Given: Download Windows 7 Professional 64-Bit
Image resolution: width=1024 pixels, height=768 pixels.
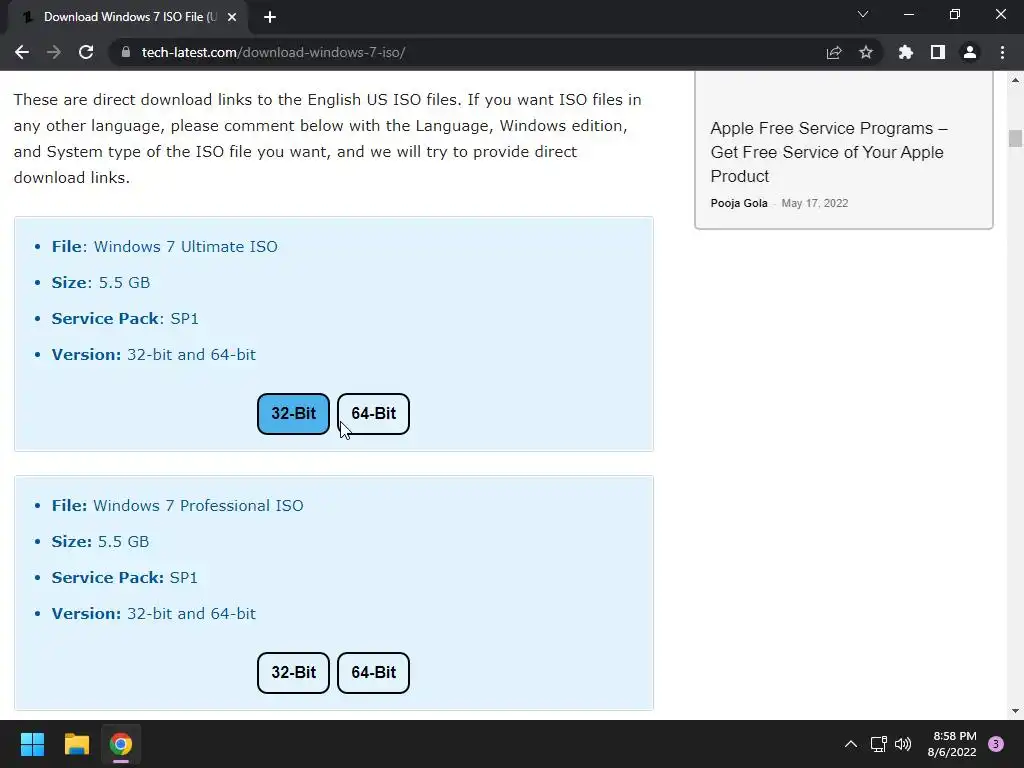Looking at the screenshot, I should pyautogui.click(x=374, y=673).
